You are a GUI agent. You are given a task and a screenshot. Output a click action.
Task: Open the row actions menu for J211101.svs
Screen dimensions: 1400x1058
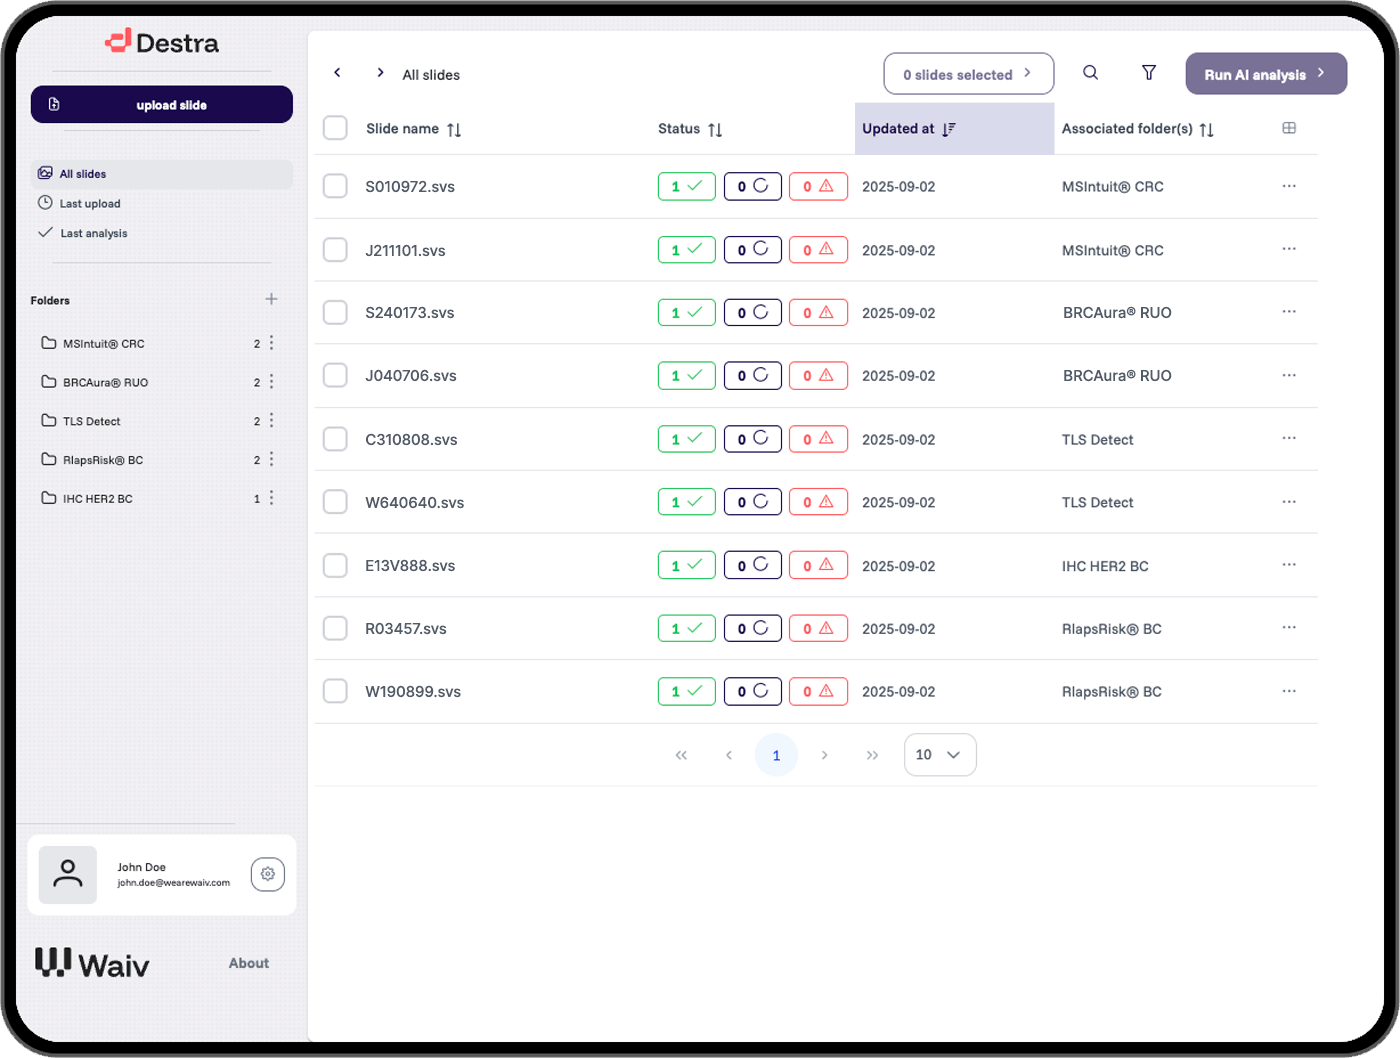pos(1289,249)
